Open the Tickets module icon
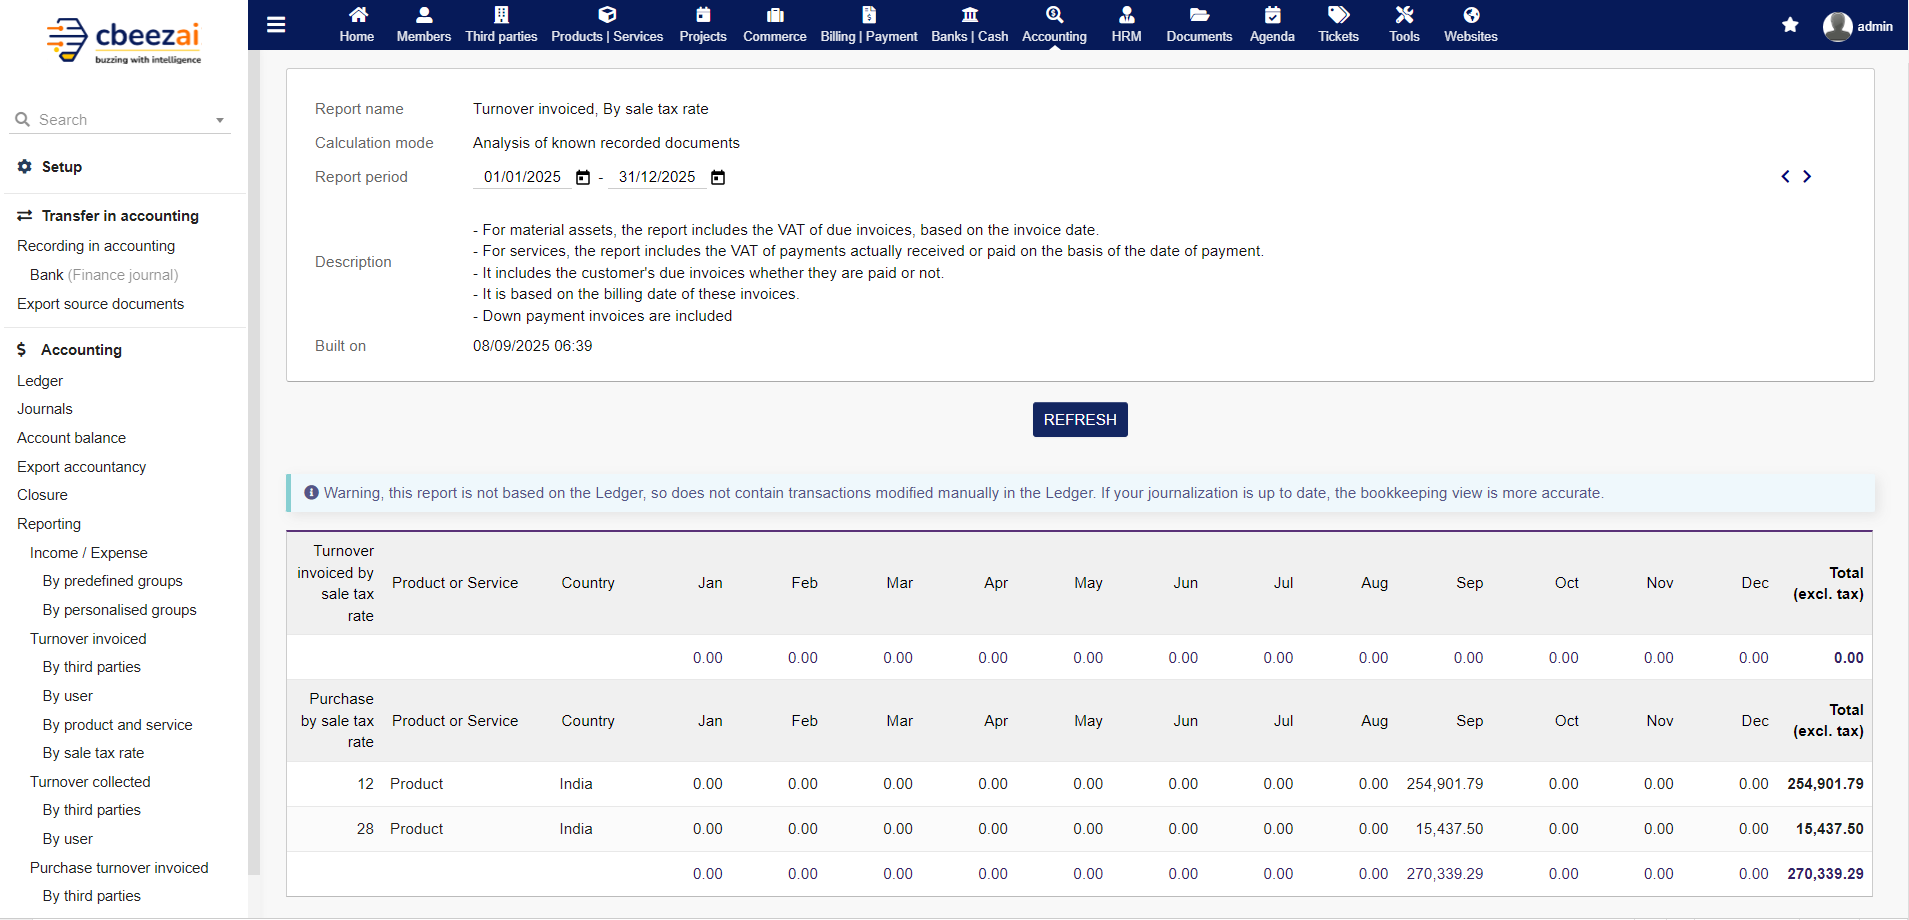This screenshot has height=920, width=1909. pos(1338,15)
